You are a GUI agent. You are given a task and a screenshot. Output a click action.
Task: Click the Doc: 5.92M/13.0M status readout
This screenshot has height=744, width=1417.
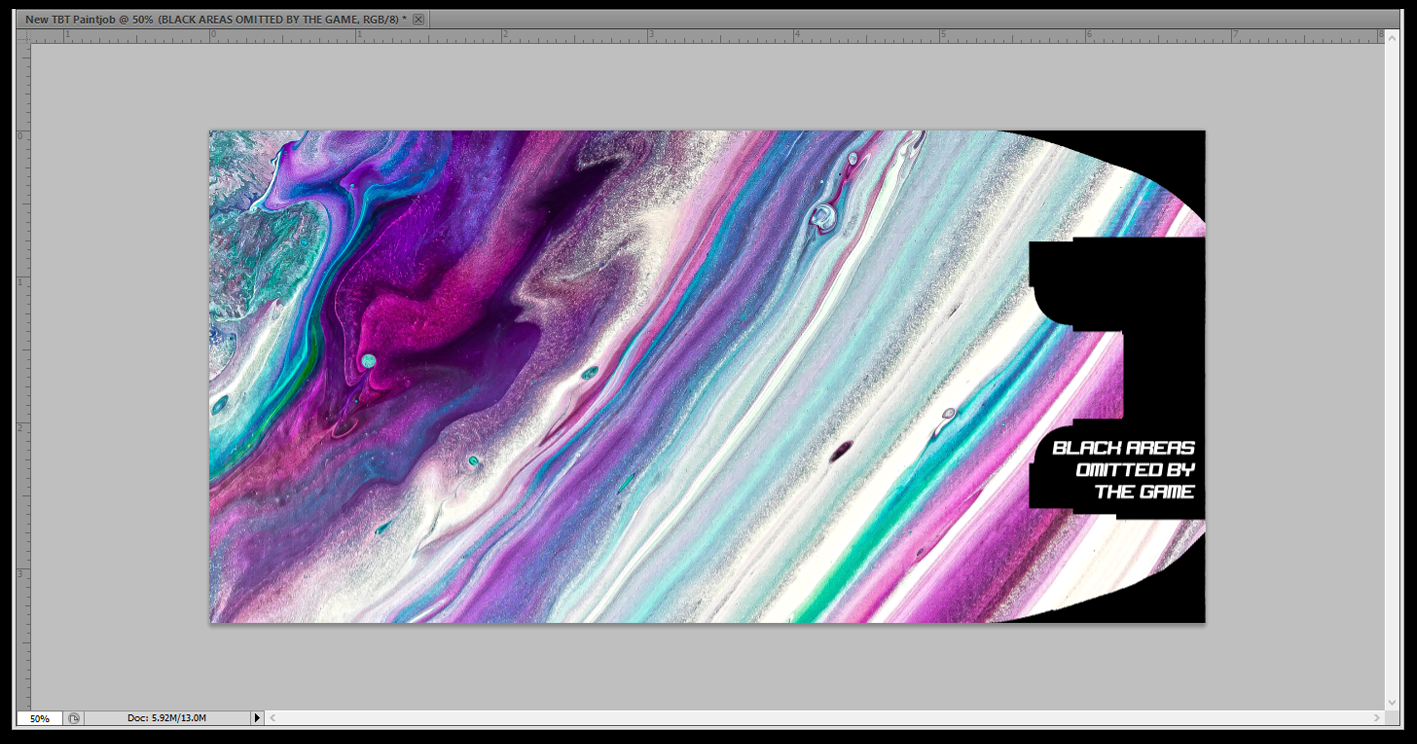coord(166,718)
